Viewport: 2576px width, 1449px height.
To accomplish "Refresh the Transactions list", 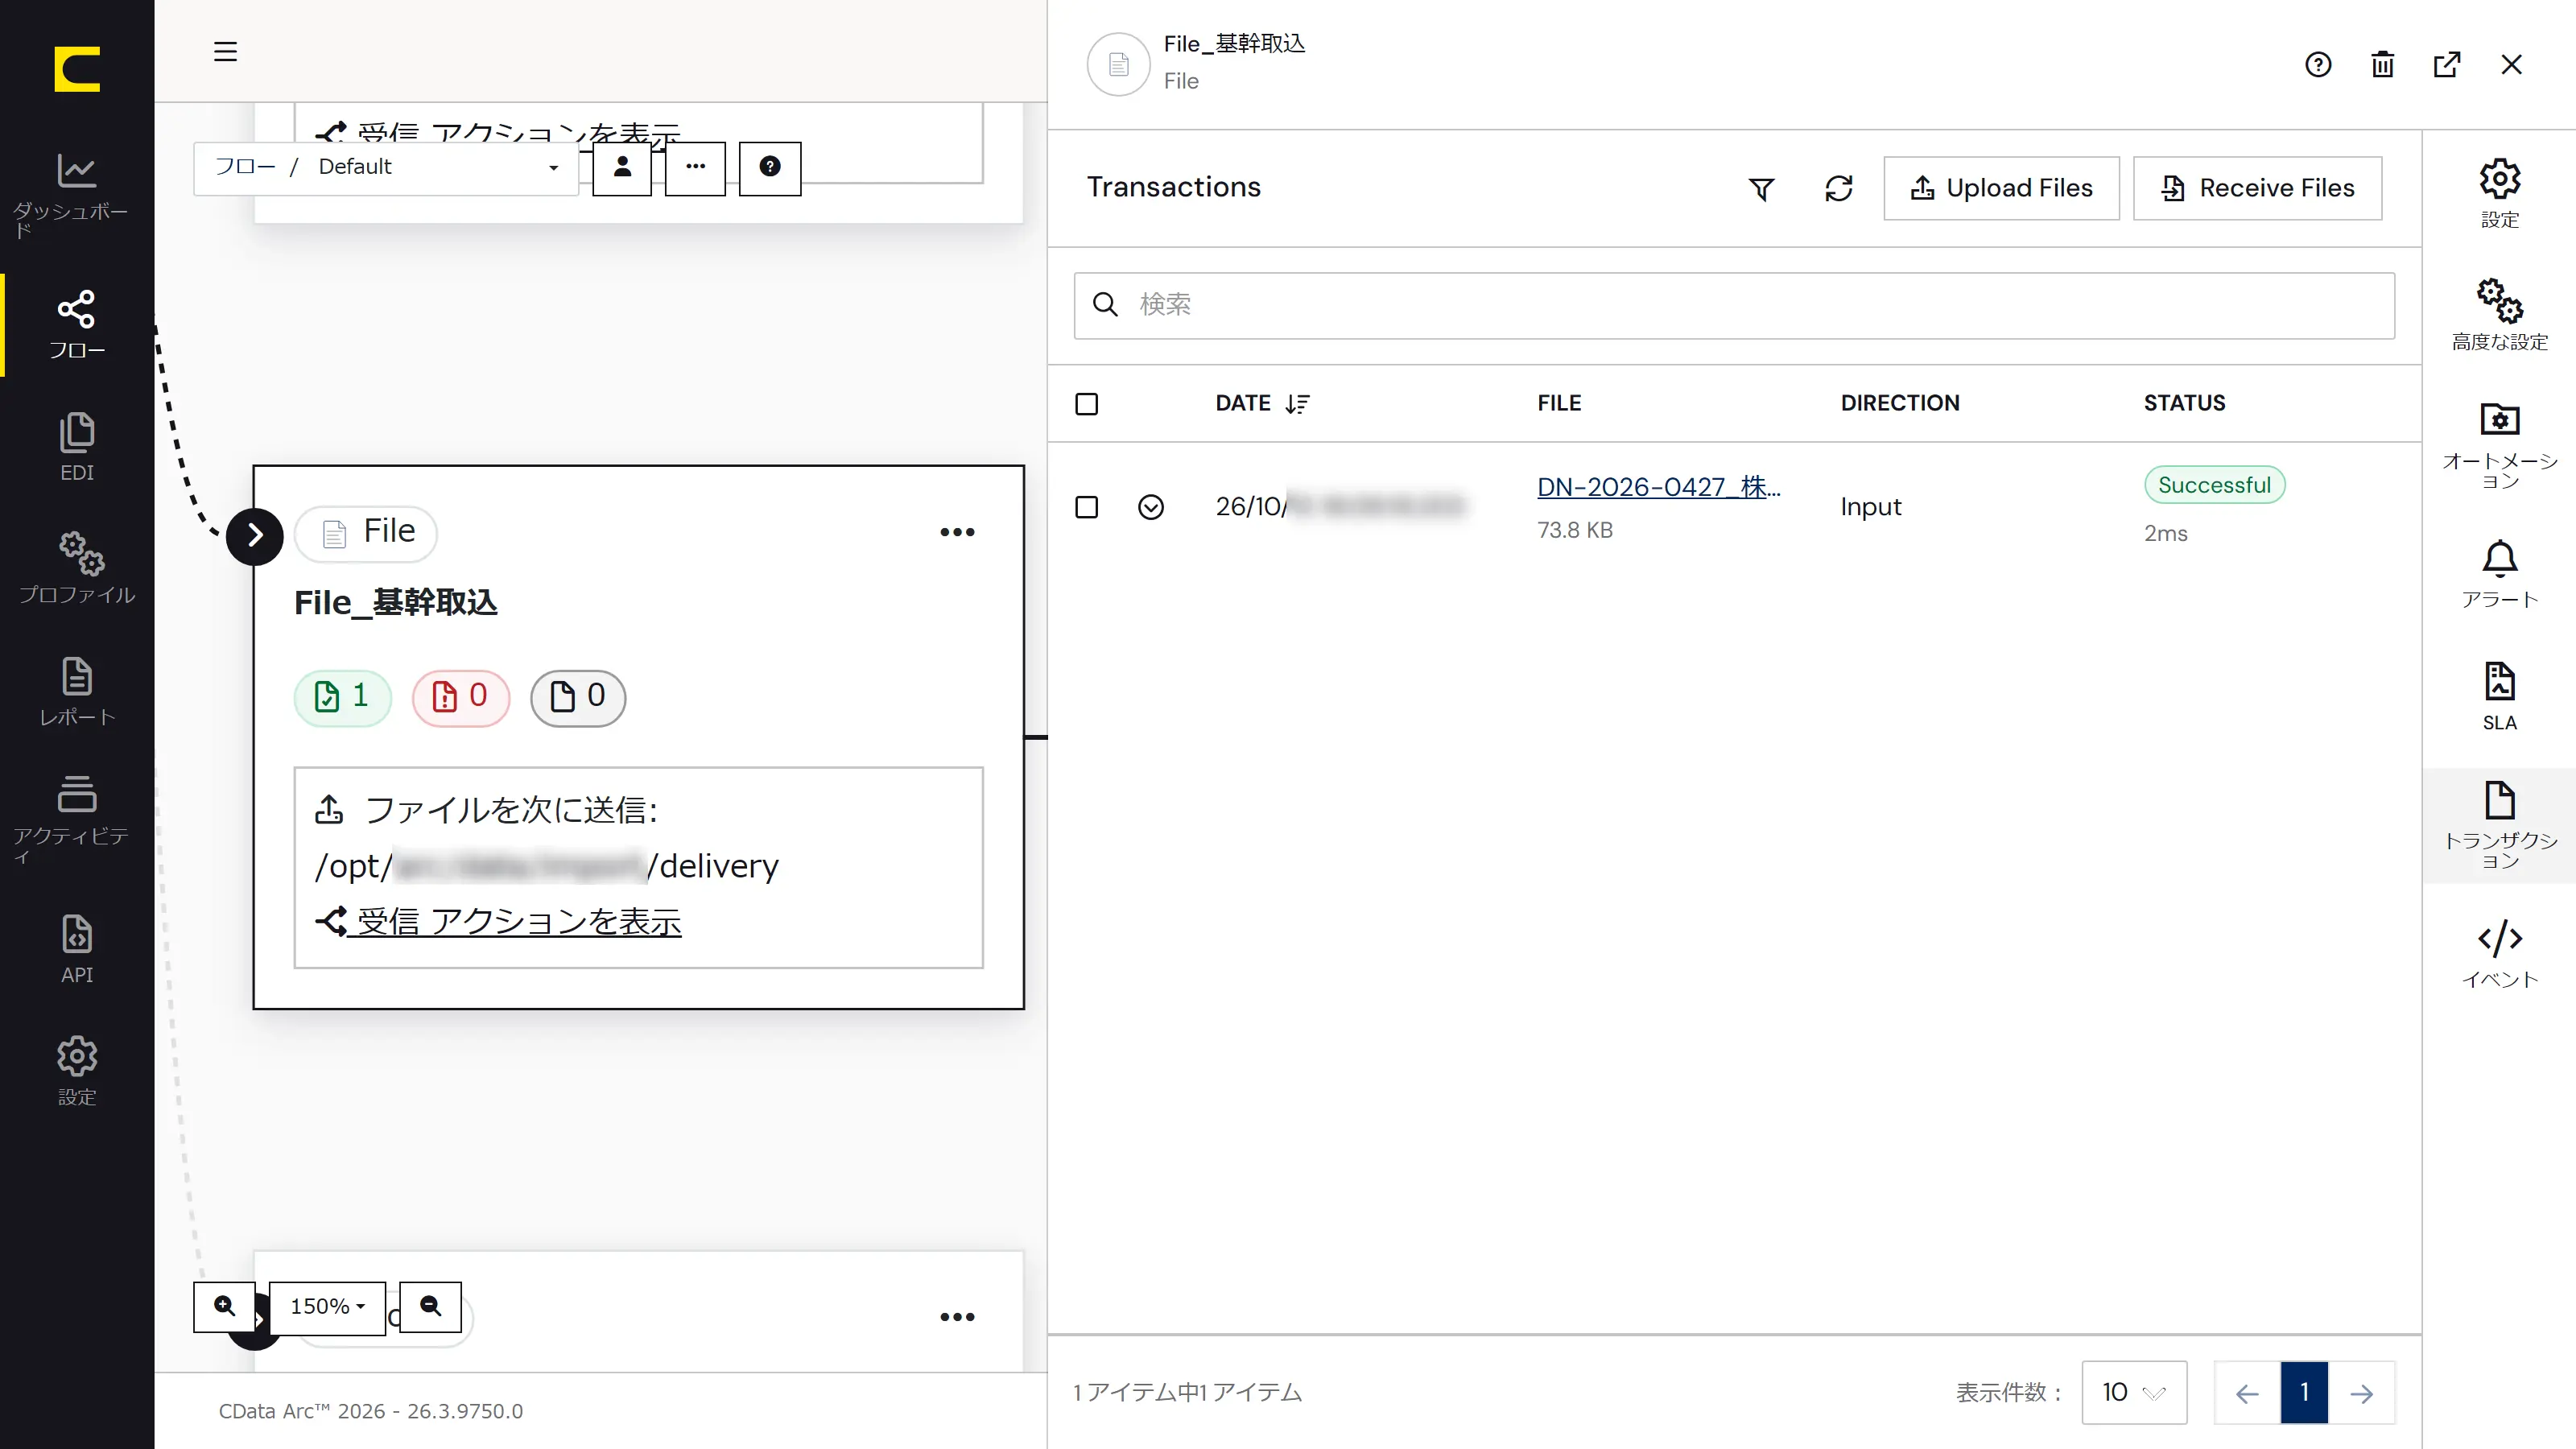I will [1838, 188].
